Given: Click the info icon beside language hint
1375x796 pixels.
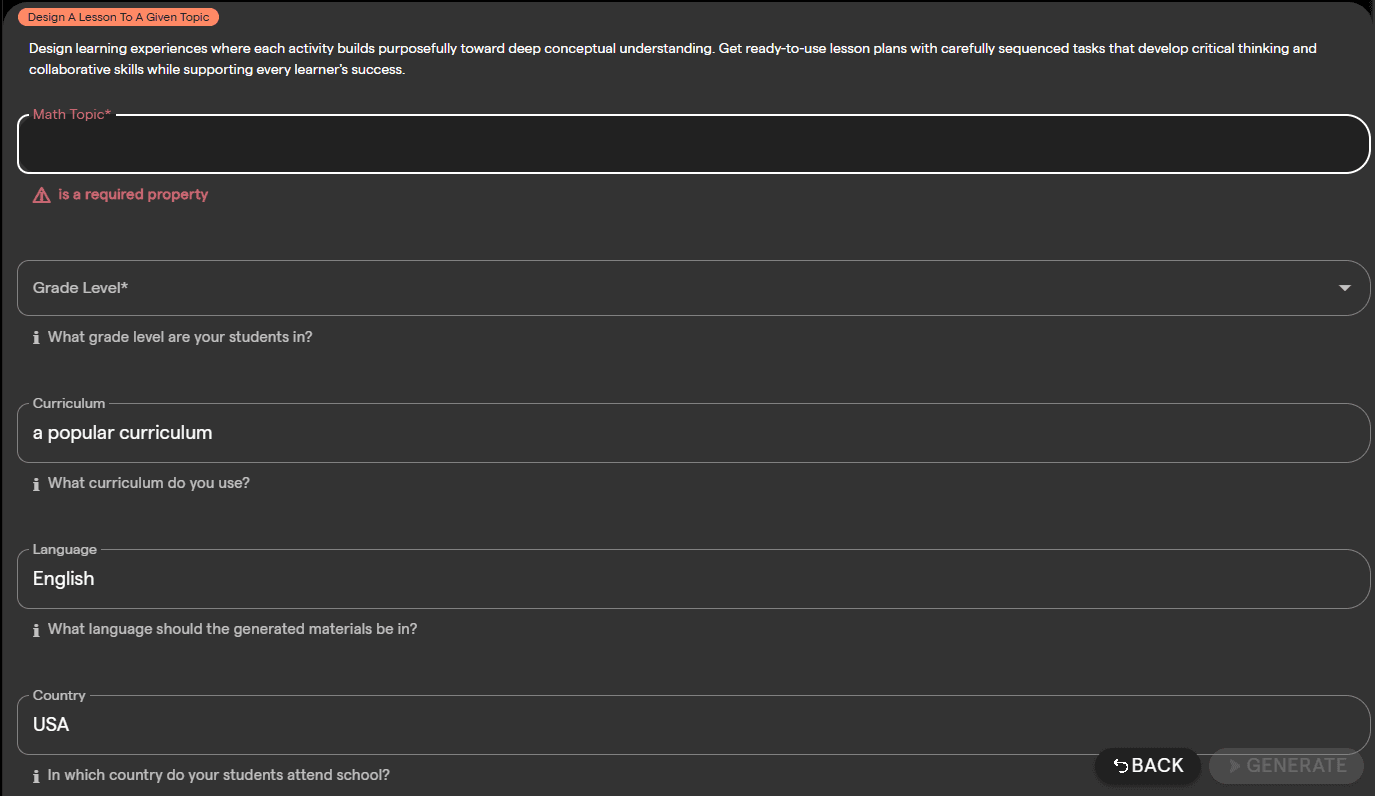Looking at the screenshot, I should tap(36, 630).
